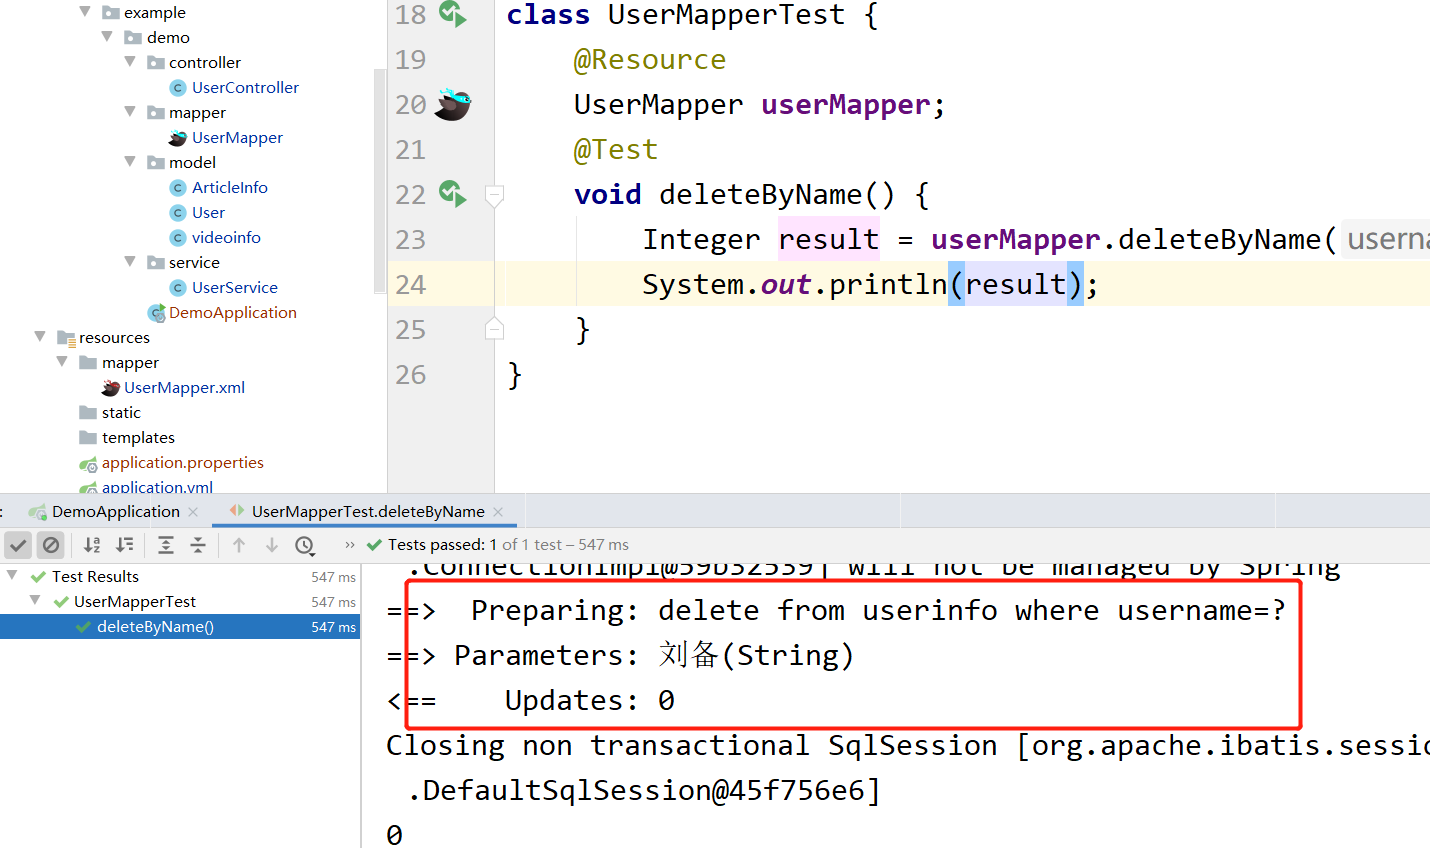Collapse the service package

(x=130, y=262)
